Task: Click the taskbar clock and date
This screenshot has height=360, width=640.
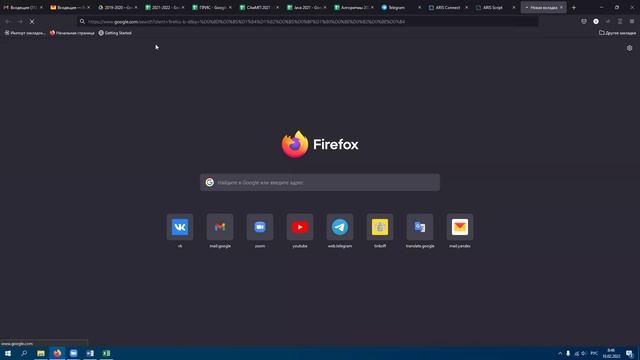Action: coord(611,353)
